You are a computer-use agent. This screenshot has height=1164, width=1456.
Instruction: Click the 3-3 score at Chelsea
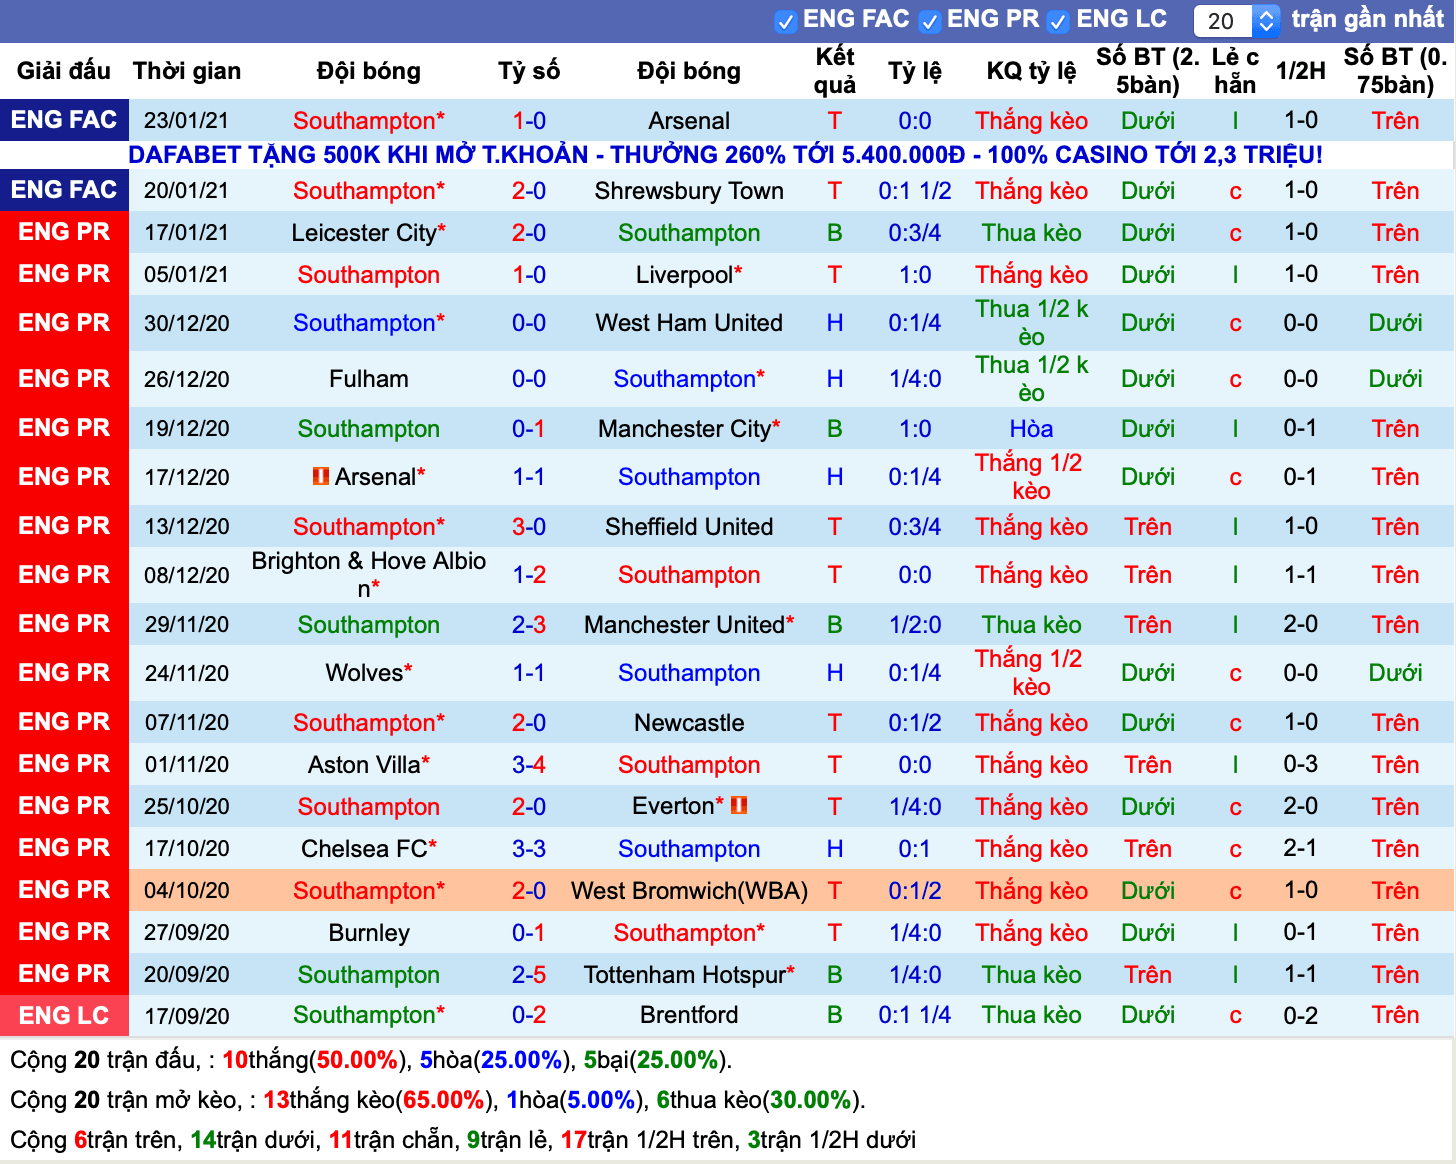[529, 849]
